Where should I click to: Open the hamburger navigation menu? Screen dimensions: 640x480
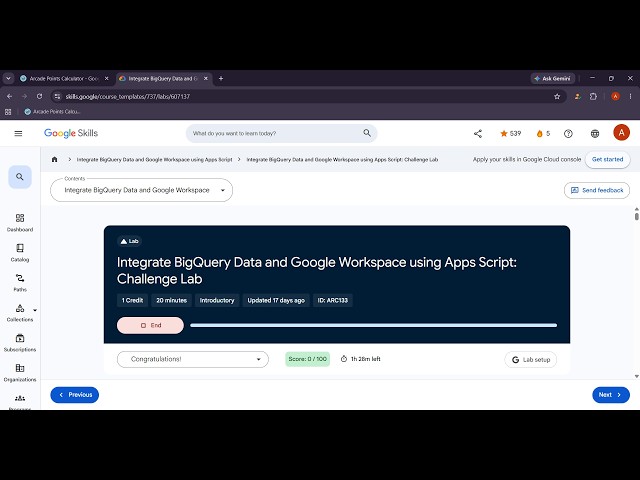pos(18,133)
